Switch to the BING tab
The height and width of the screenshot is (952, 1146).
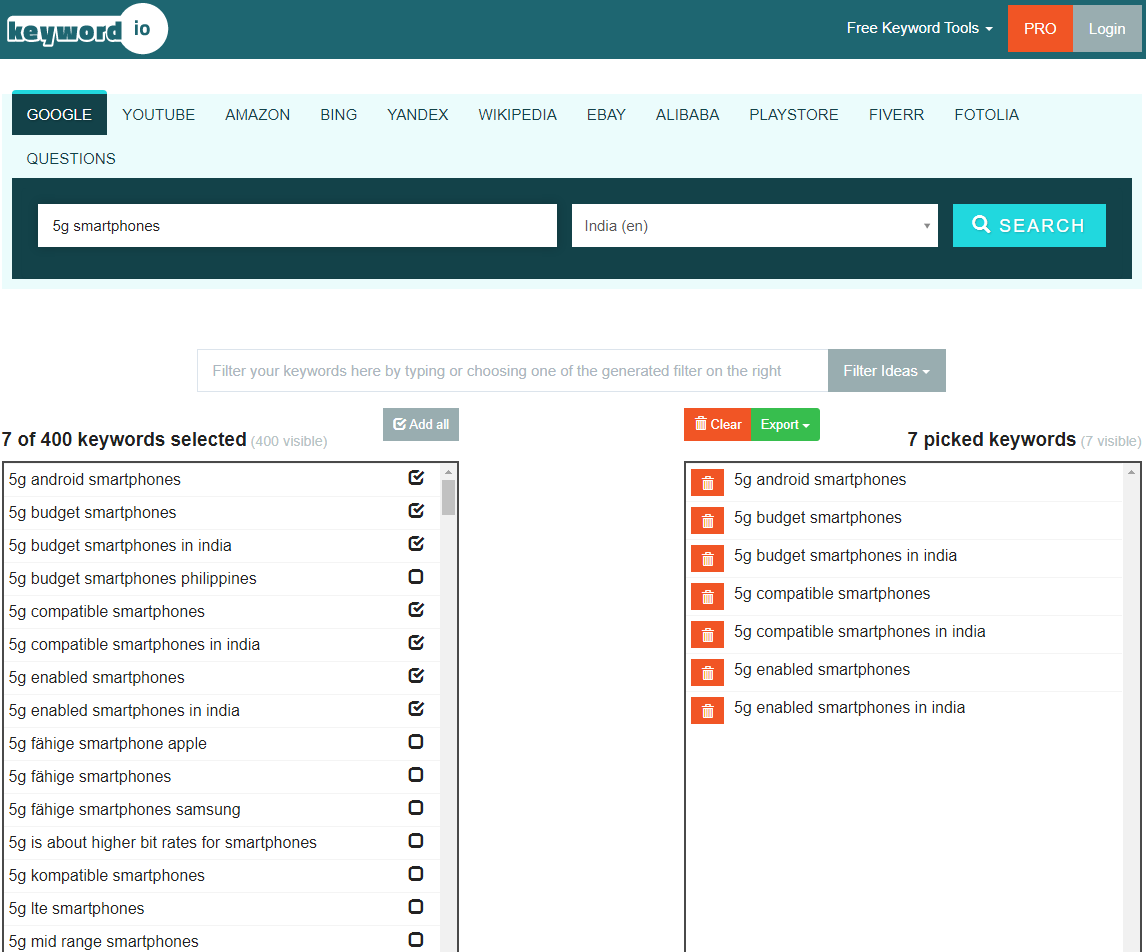[x=338, y=115]
